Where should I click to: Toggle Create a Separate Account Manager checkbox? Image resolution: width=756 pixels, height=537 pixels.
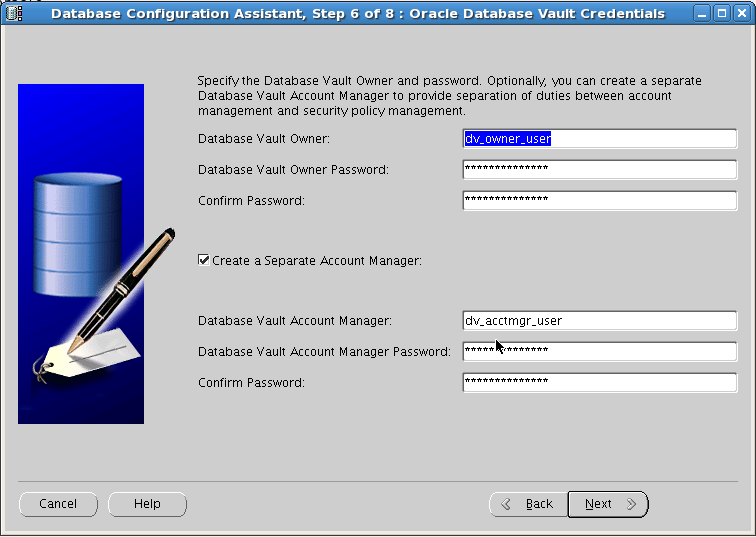[204, 261]
